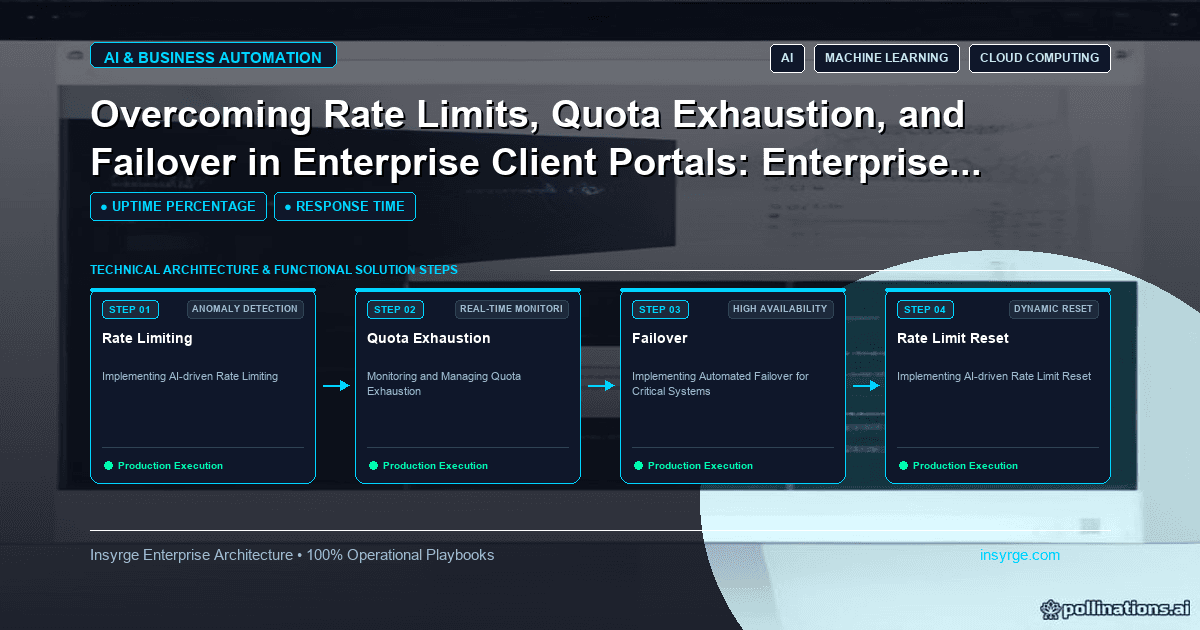Click the HIGH AVAILABILITY label

tap(780, 309)
